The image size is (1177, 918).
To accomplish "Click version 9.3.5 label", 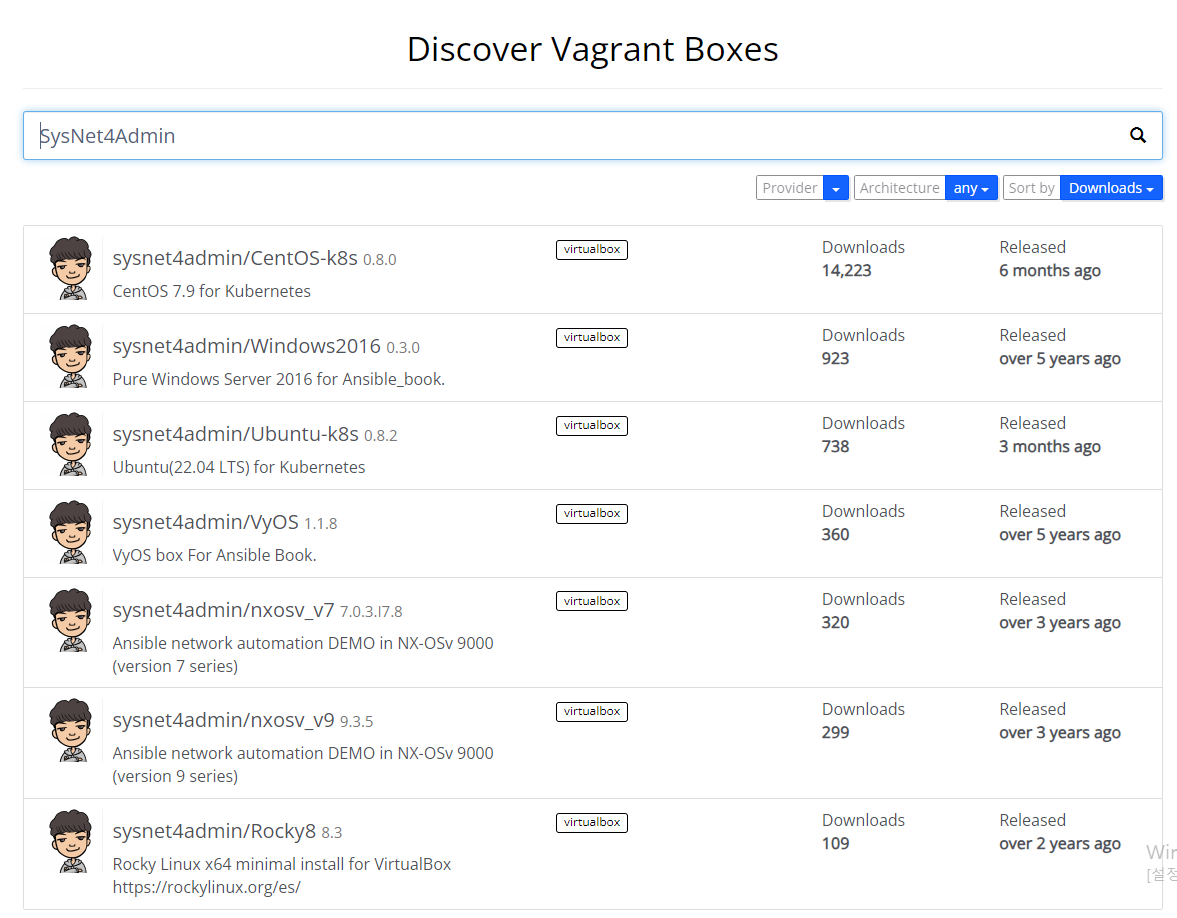I will tap(357, 721).
